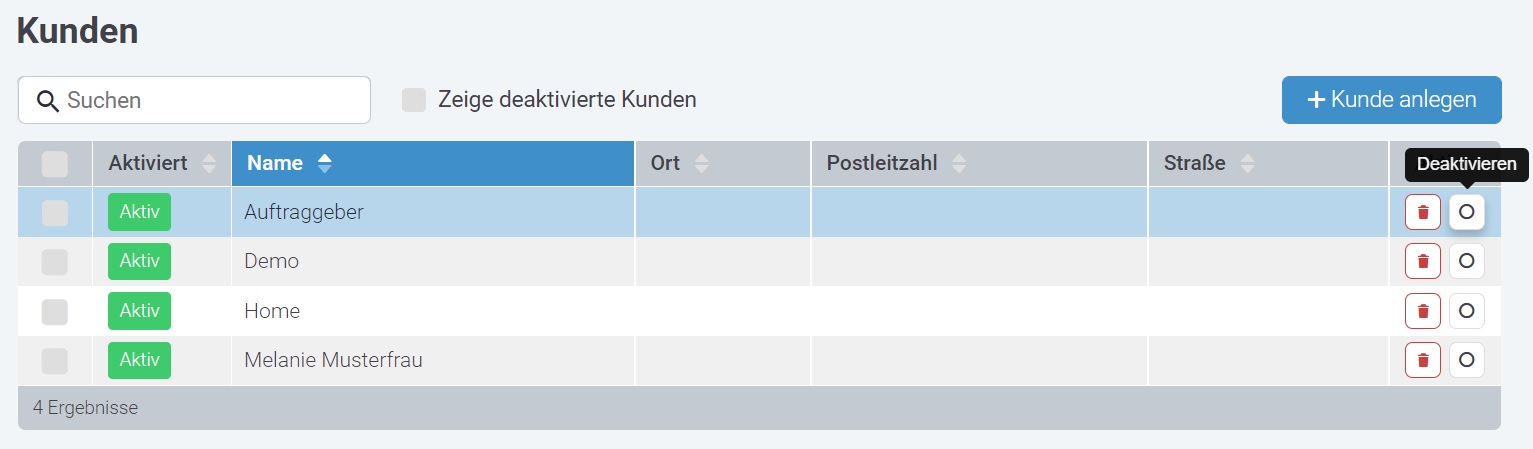Tick the checkbox for Melanie Musterfrau
Screen dimensions: 1533x449
(55, 360)
